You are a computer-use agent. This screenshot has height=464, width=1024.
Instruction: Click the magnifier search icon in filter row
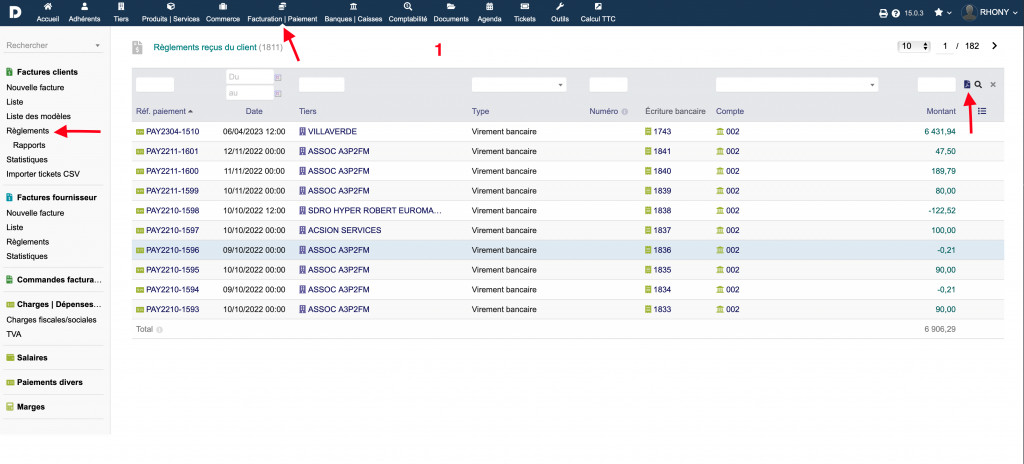978,85
